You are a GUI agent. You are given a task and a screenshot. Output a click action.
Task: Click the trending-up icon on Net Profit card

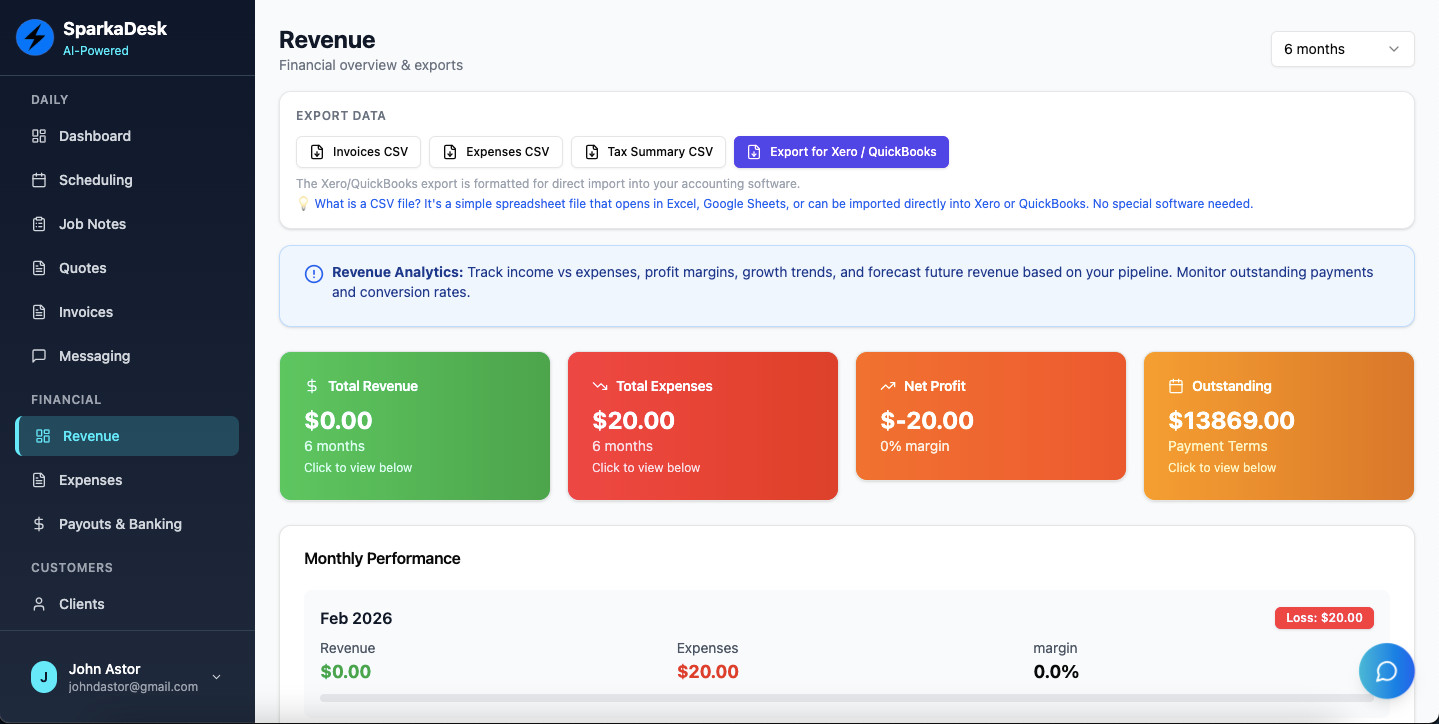click(888, 386)
